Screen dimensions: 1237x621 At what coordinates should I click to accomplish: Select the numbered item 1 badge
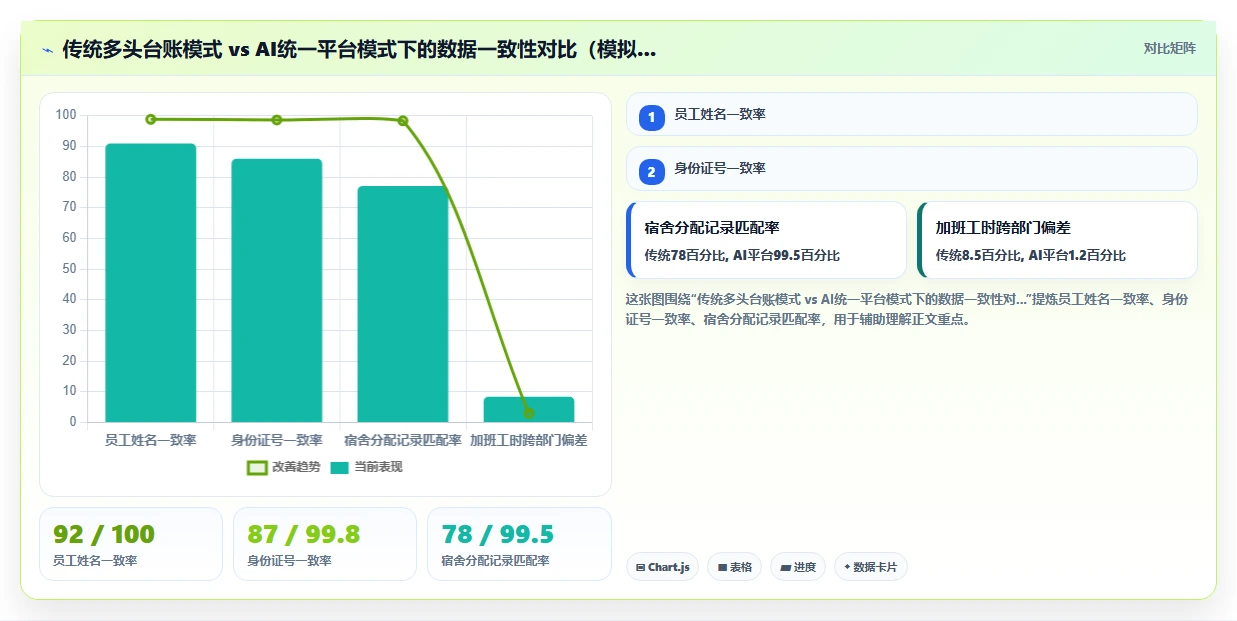(652, 117)
